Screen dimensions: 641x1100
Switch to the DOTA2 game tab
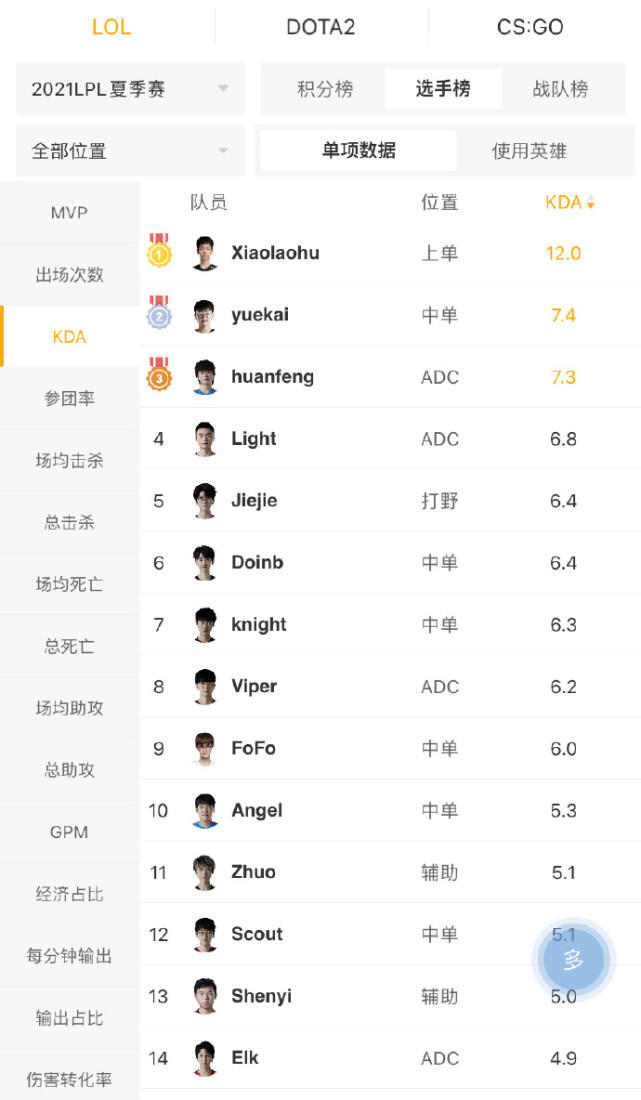(x=320, y=27)
